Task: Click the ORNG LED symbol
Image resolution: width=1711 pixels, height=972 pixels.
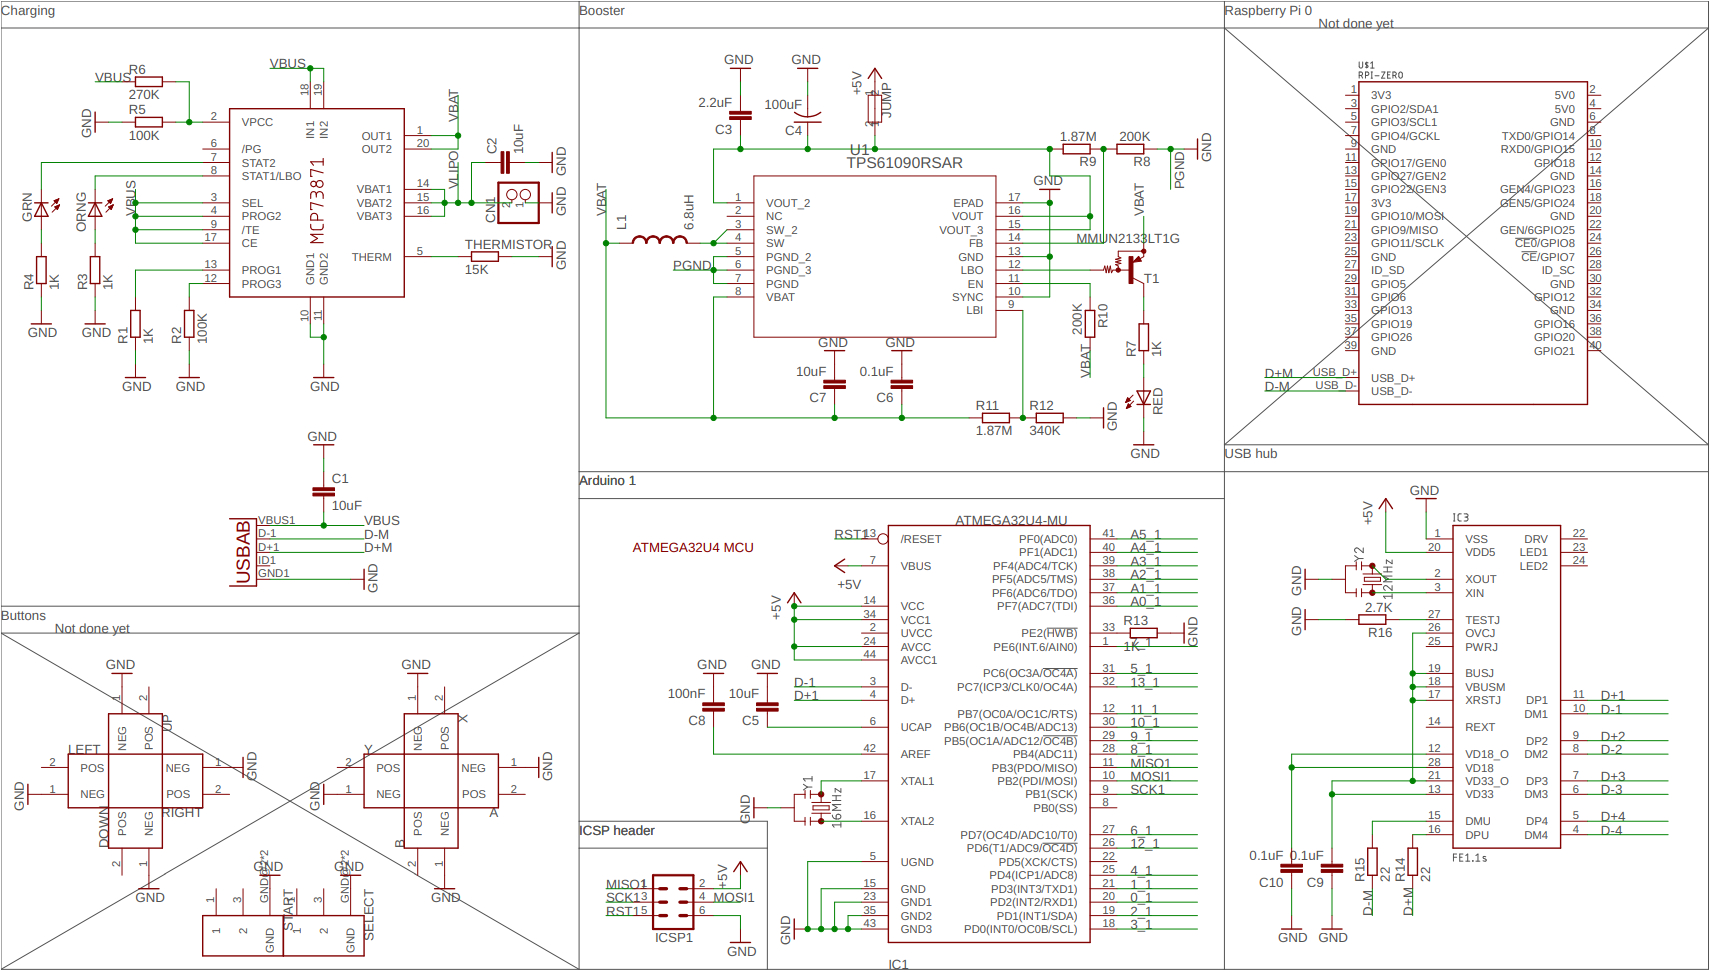Action: (x=95, y=209)
